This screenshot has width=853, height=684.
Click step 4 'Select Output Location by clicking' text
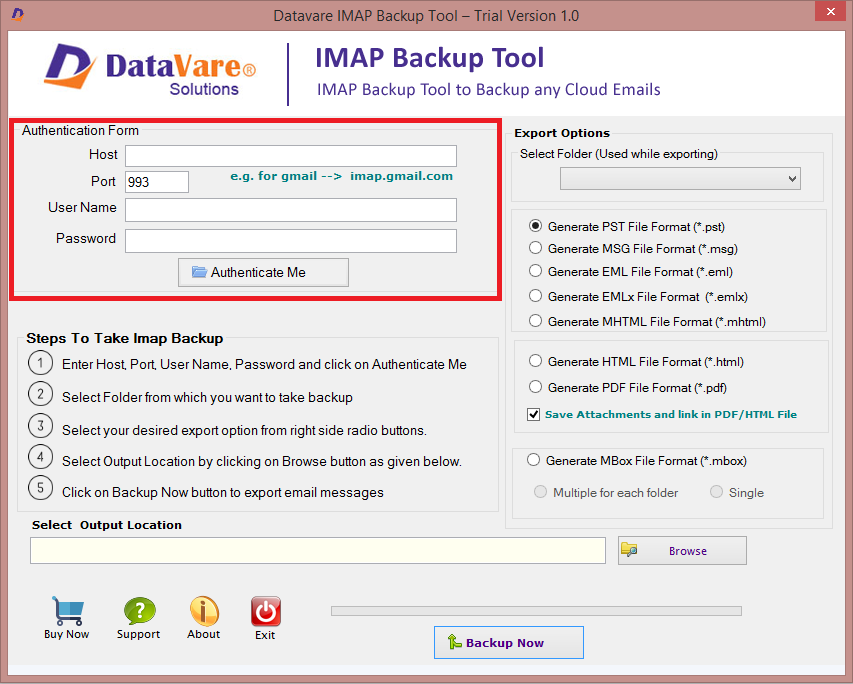pyautogui.click(x=262, y=461)
